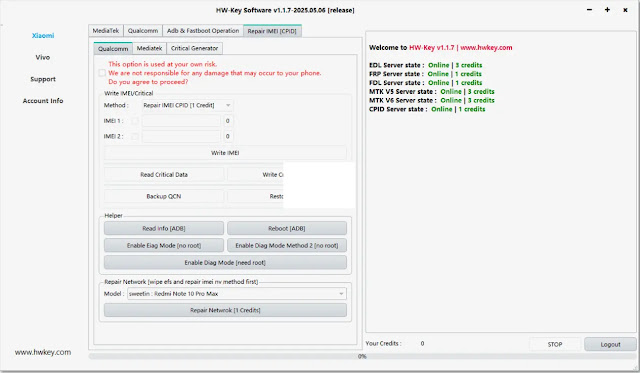The width and height of the screenshot is (640, 373).
Task: Click the STOP button
Action: (555, 344)
